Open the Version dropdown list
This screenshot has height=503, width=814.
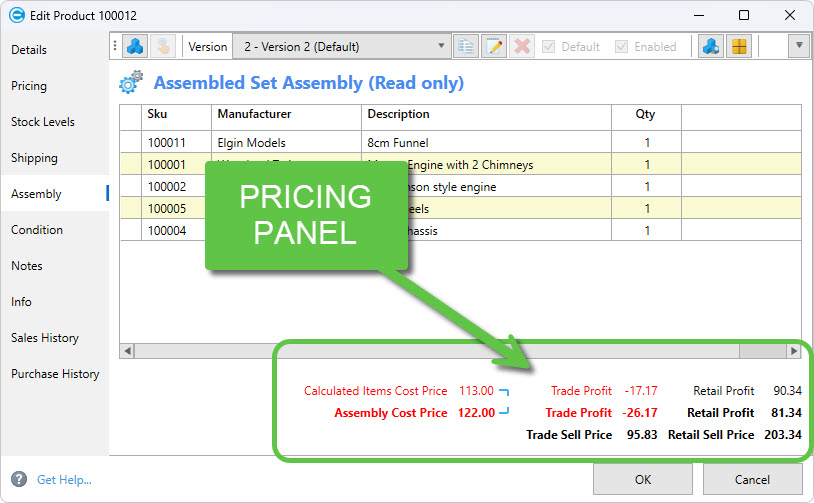442,47
